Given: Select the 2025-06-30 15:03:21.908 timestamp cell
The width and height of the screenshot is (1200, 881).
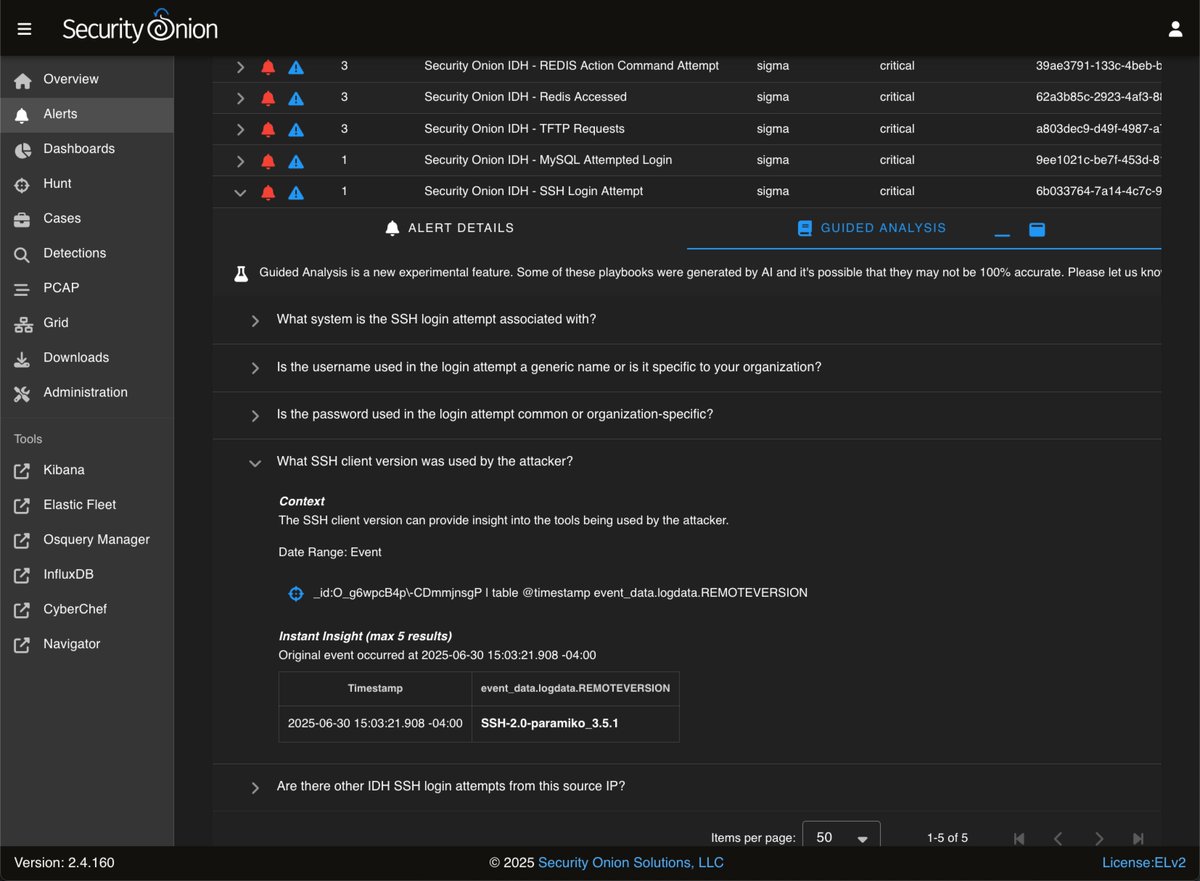Looking at the screenshot, I should (375, 723).
